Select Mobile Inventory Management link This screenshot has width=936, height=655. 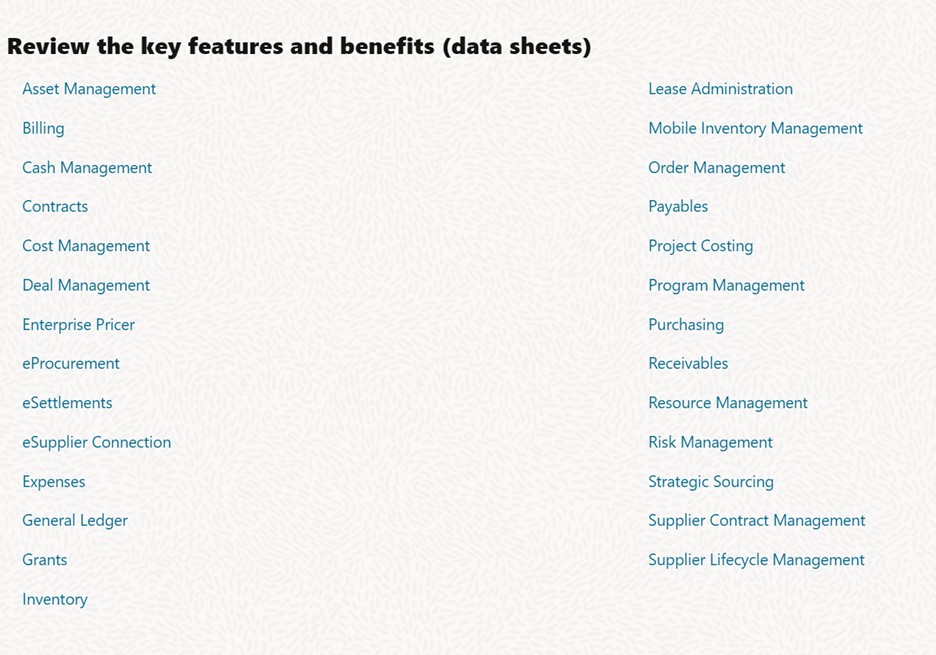755,128
